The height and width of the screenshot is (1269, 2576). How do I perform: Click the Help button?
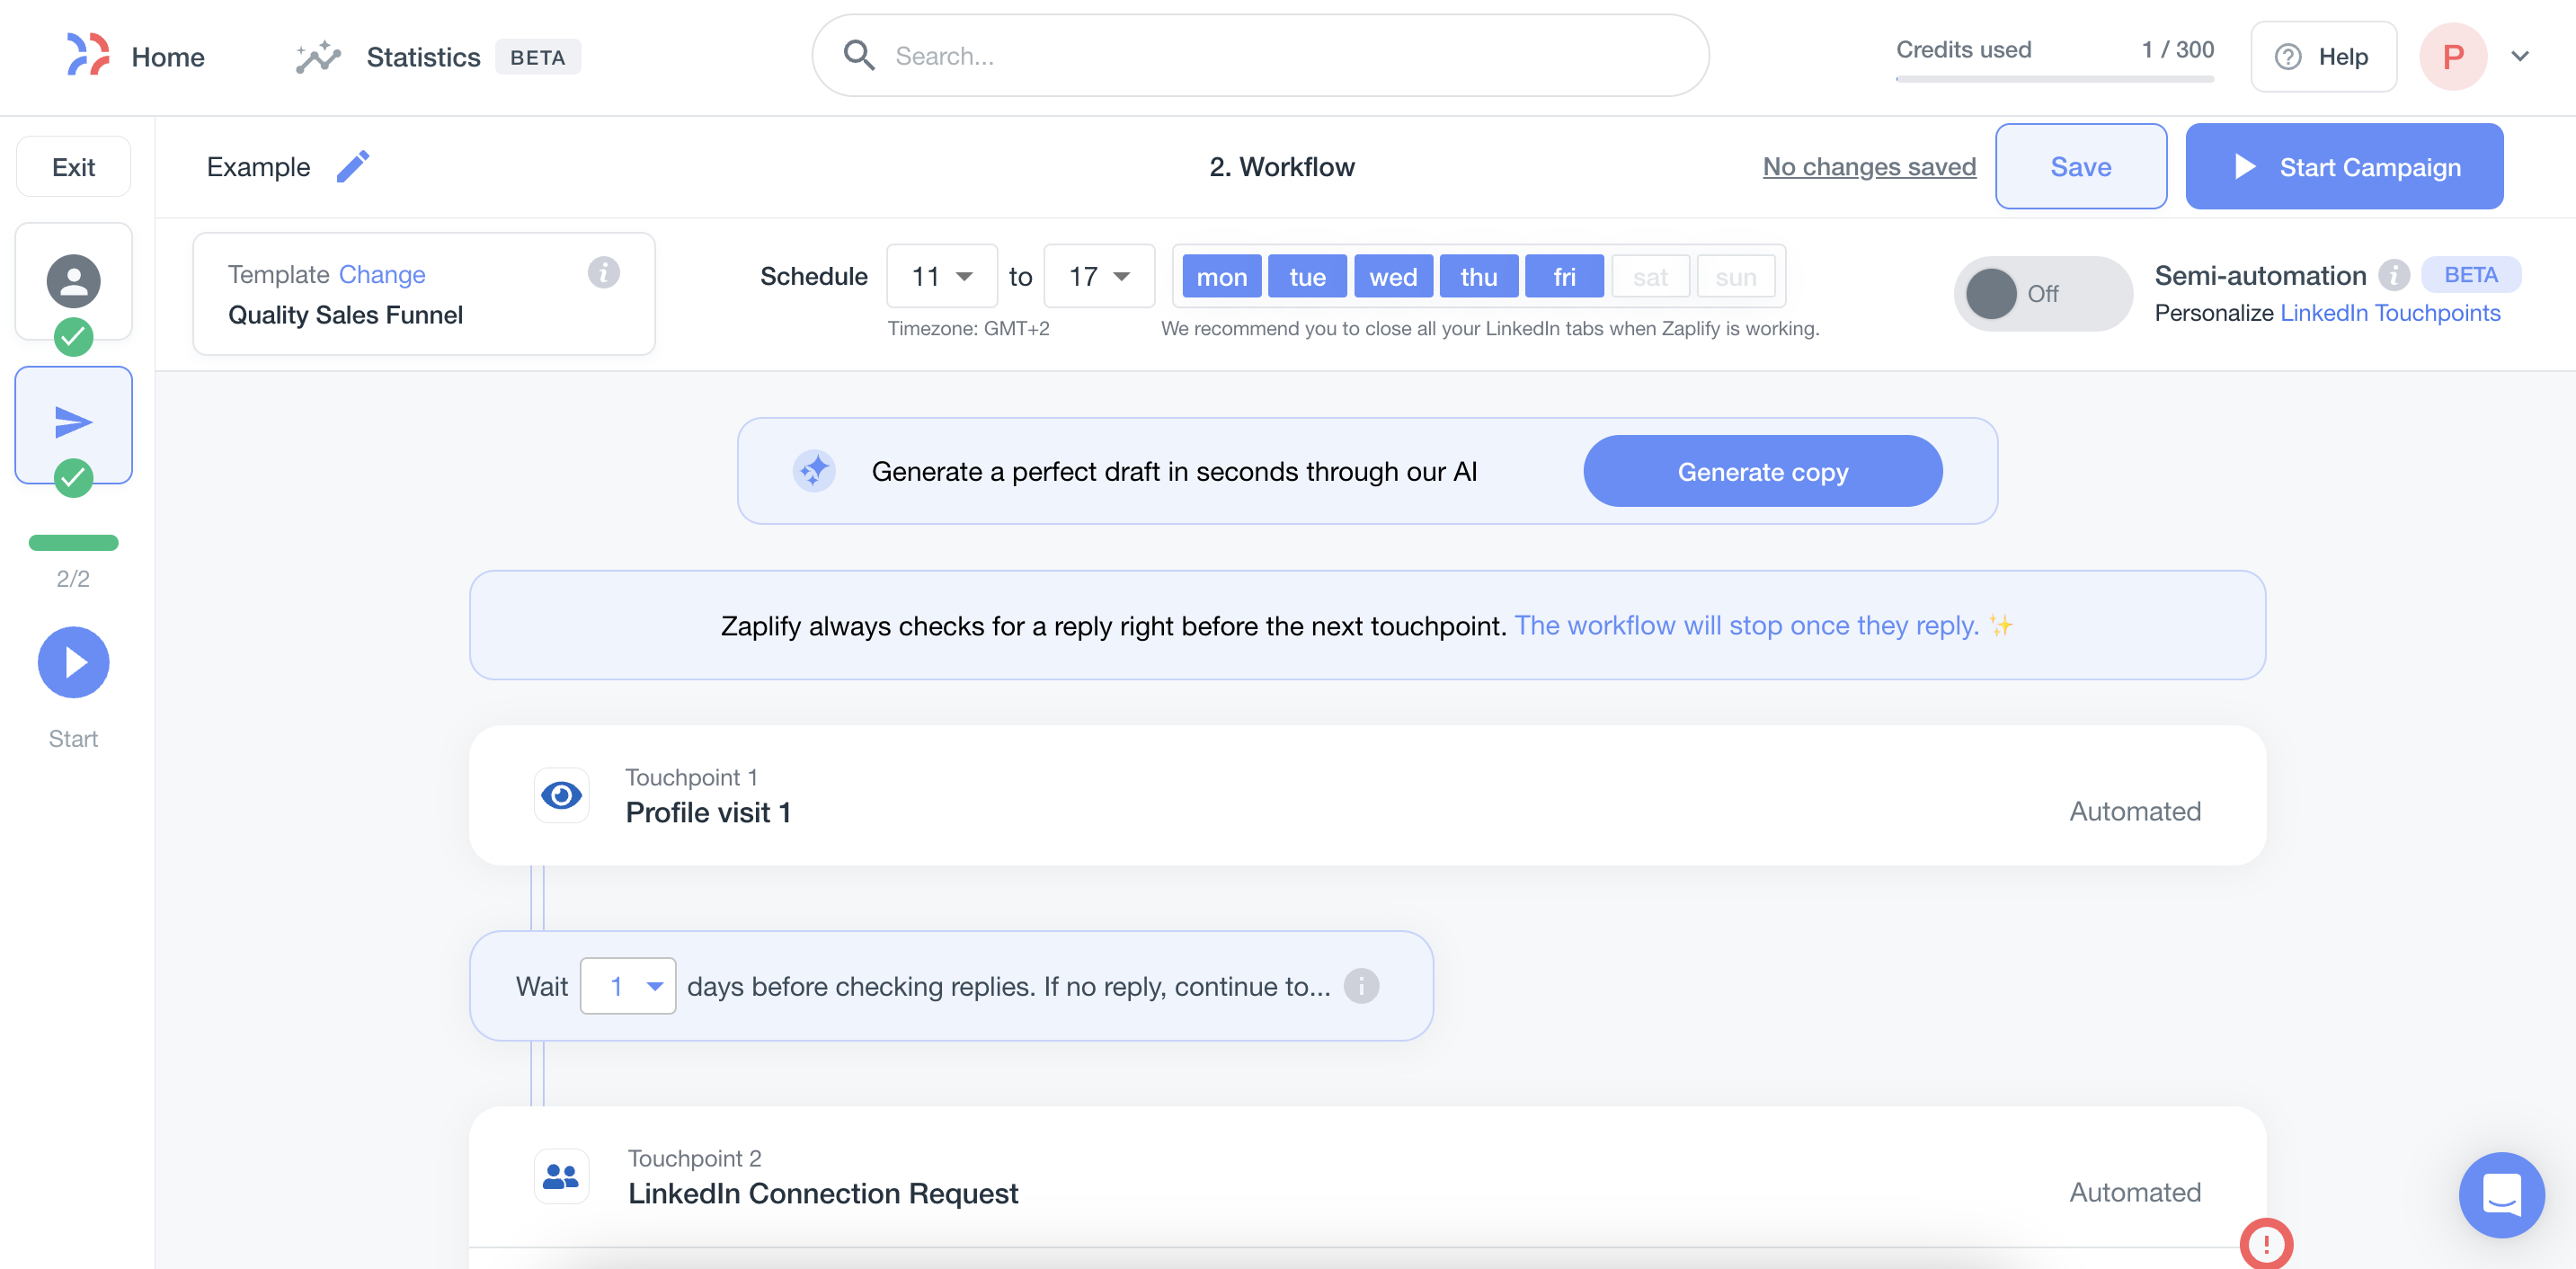(x=2323, y=57)
